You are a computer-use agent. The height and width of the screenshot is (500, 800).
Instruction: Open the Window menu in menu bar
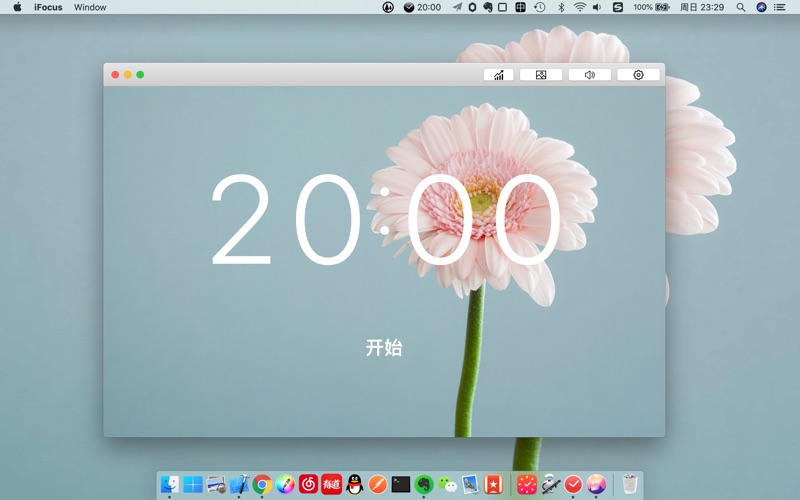click(90, 7)
